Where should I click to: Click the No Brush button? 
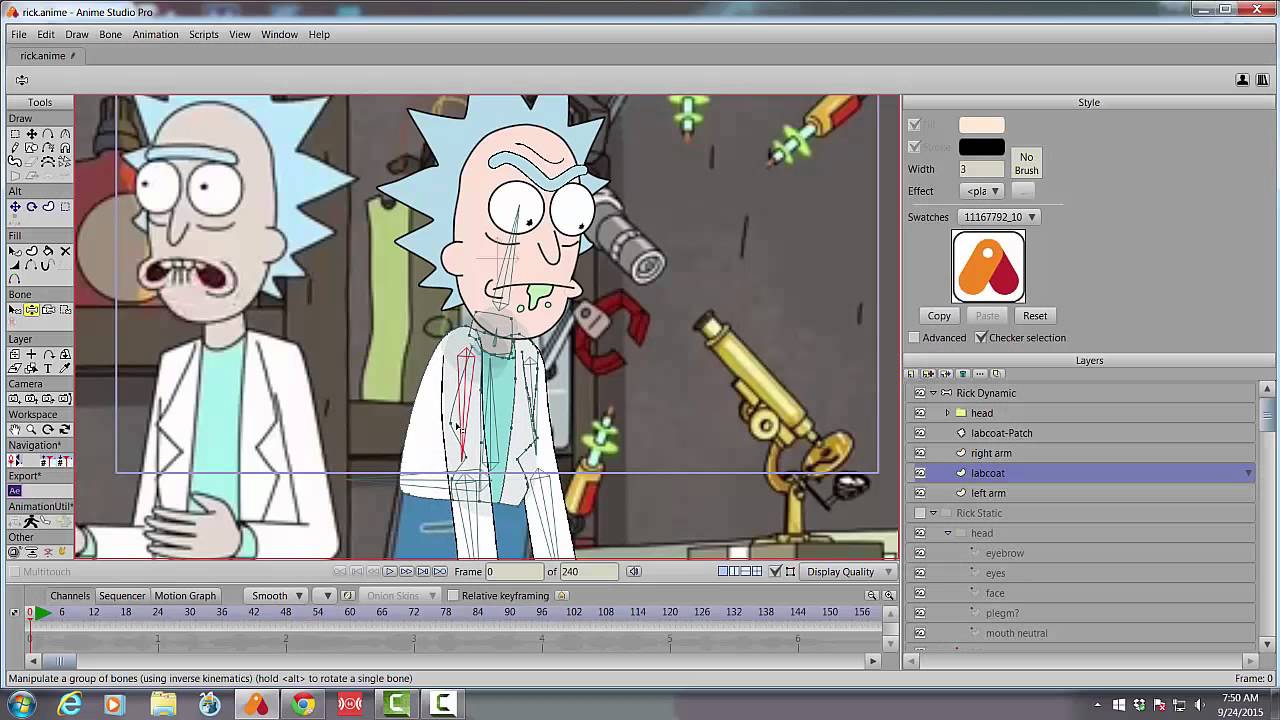[1026, 164]
